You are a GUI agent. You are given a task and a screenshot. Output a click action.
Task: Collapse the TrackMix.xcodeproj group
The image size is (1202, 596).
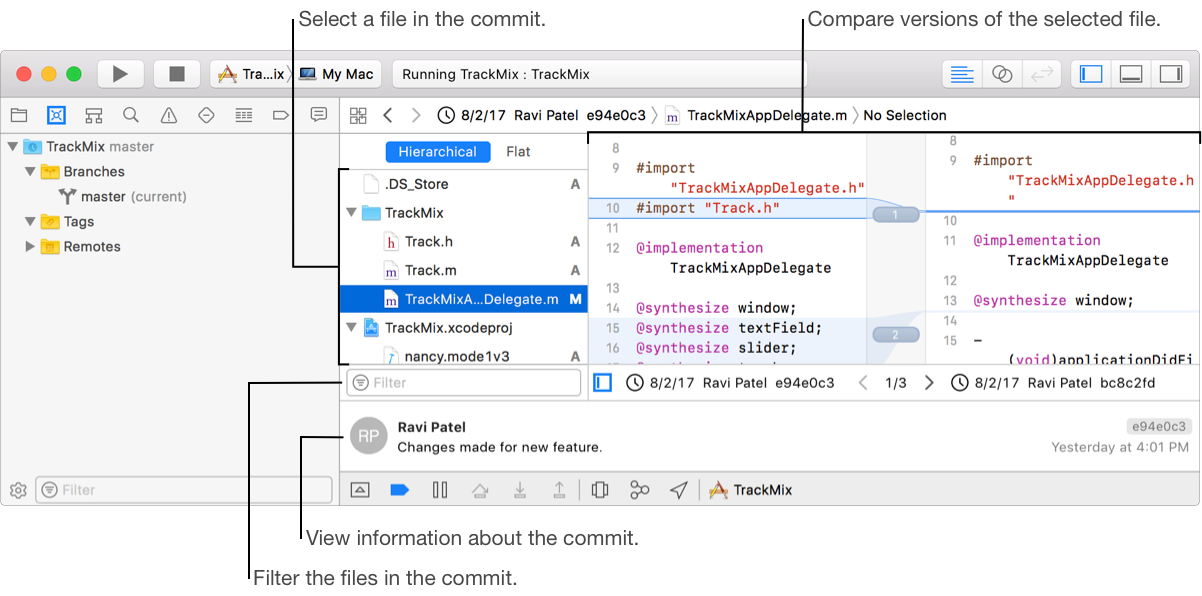[351, 327]
